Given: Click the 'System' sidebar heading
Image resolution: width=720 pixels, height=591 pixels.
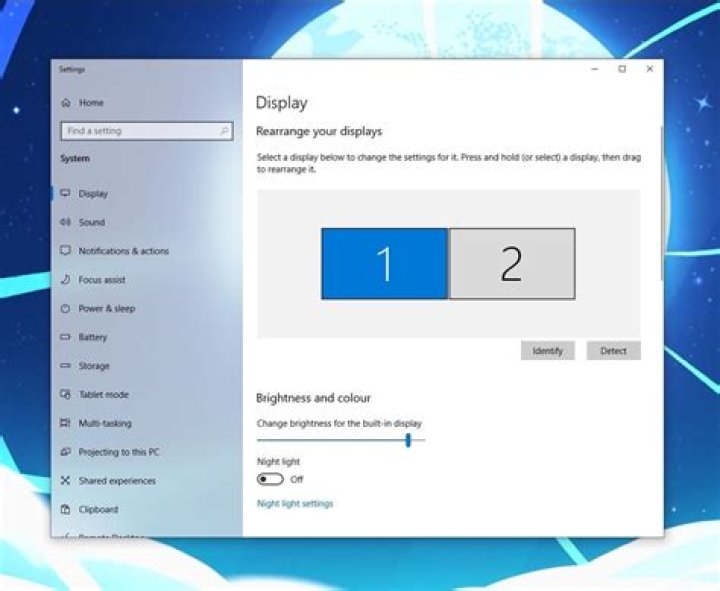Looking at the screenshot, I should [75, 158].
